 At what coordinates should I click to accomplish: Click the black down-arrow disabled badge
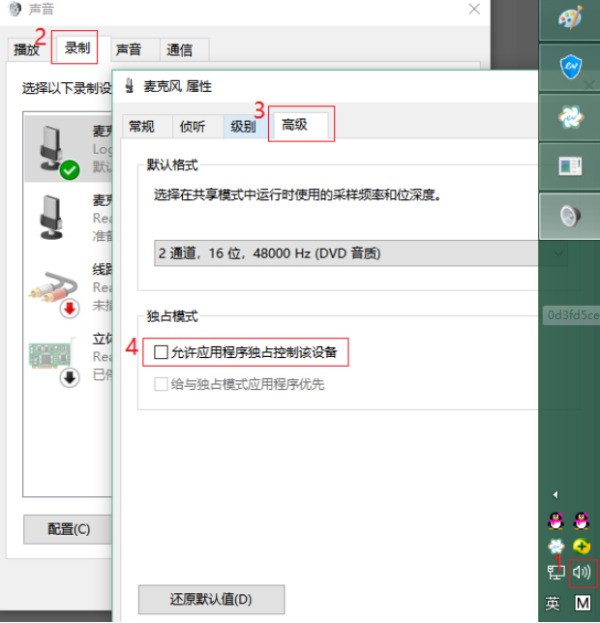pos(70,377)
